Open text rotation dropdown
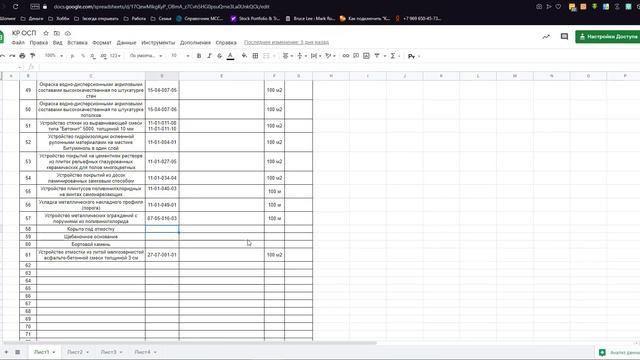 330,56
